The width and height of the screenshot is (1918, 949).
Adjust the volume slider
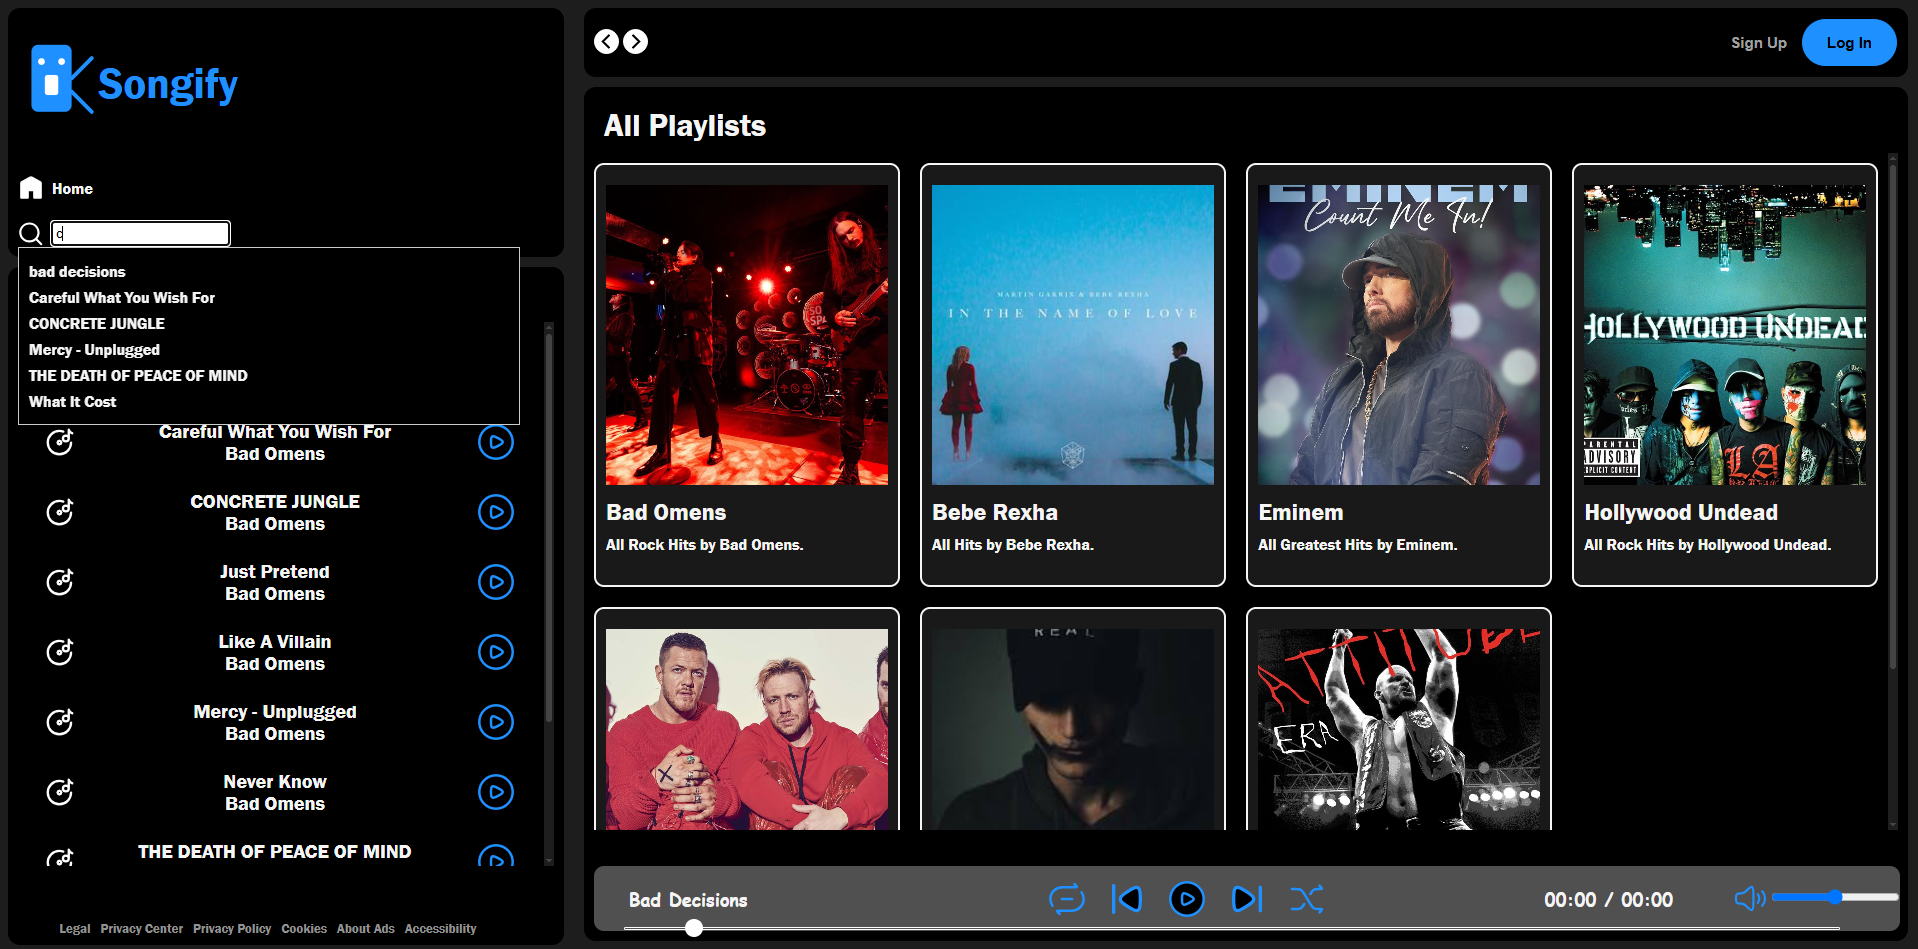1834,897
